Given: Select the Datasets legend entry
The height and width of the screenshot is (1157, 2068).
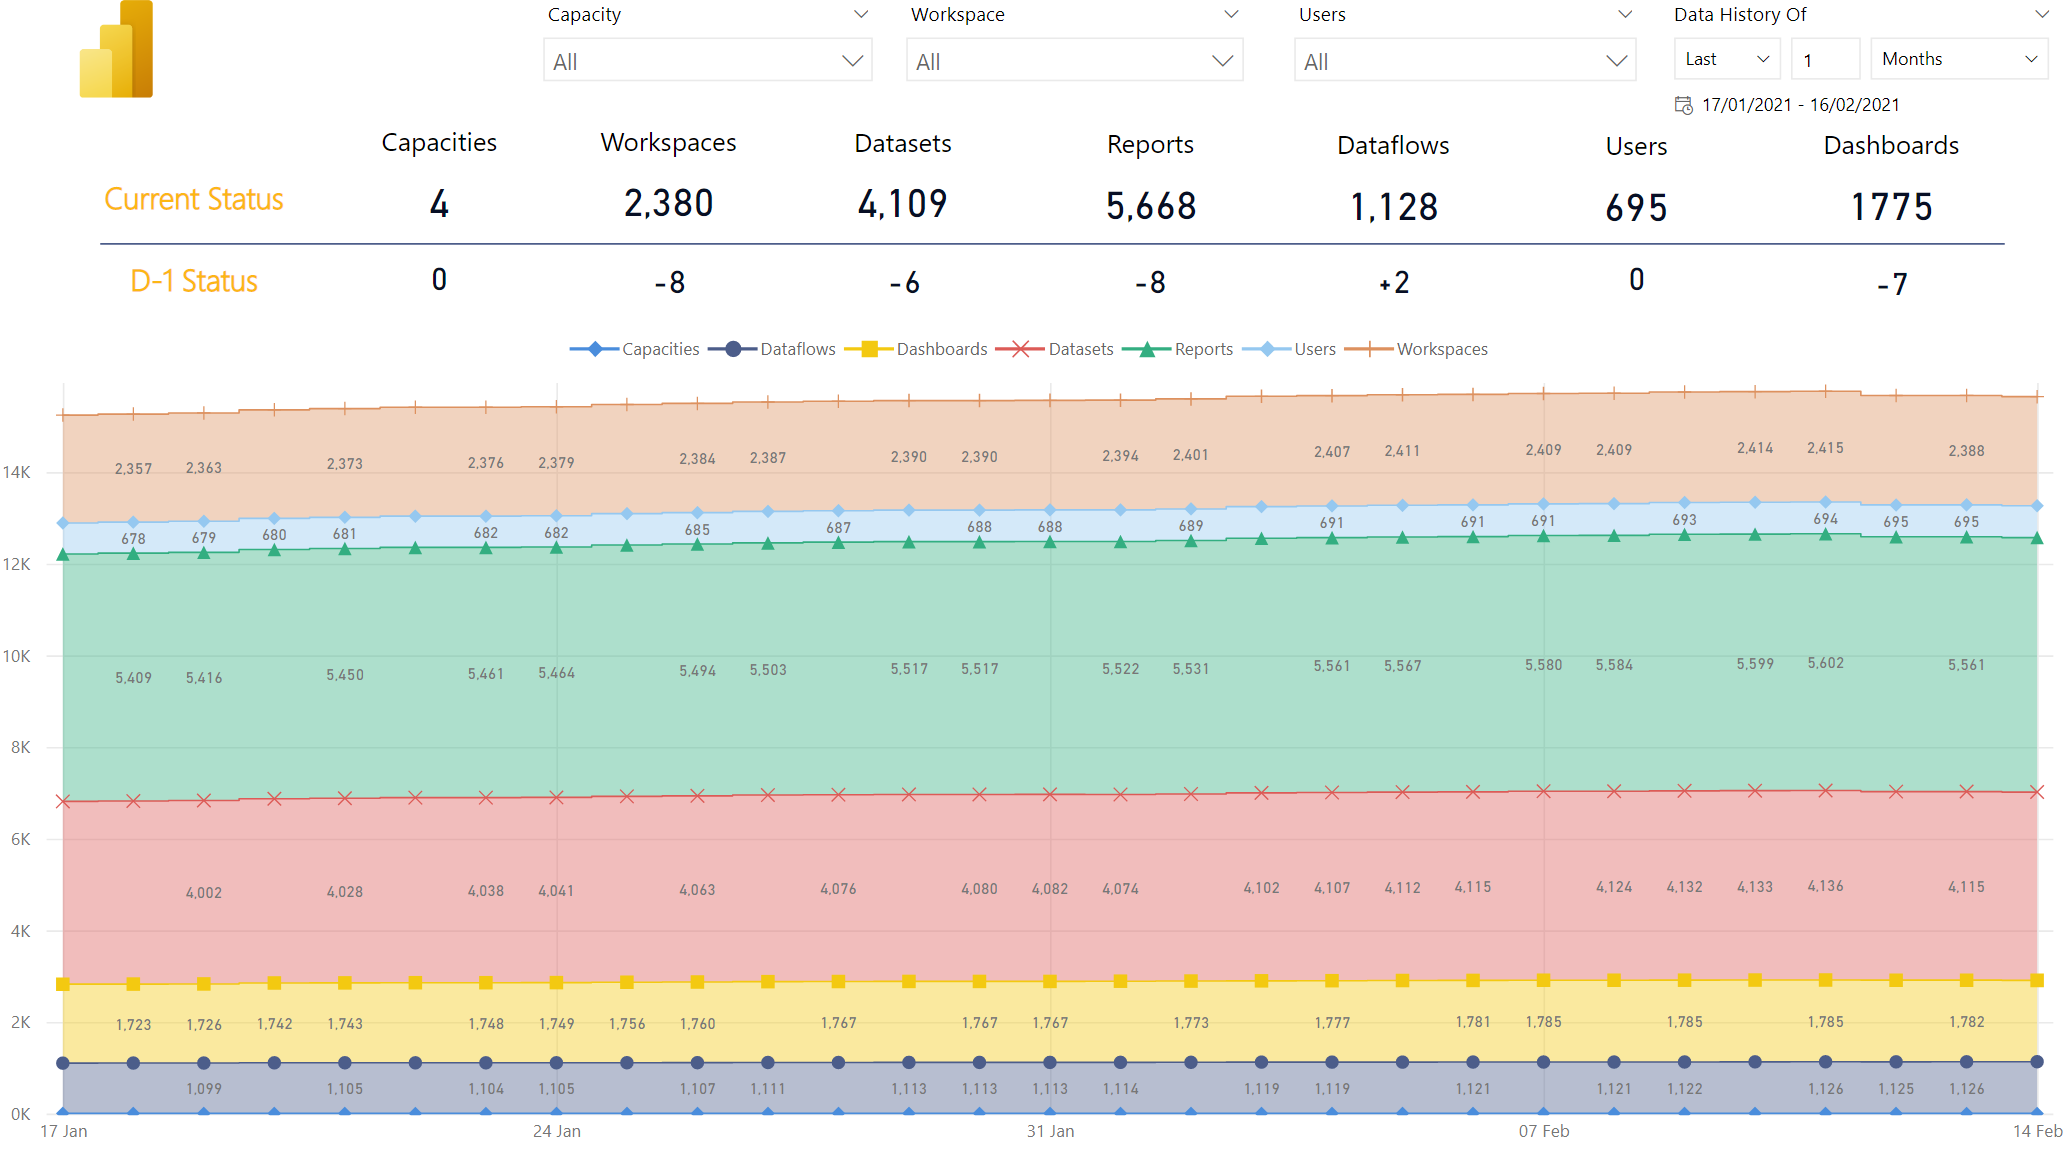Looking at the screenshot, I should (1055, 349).
